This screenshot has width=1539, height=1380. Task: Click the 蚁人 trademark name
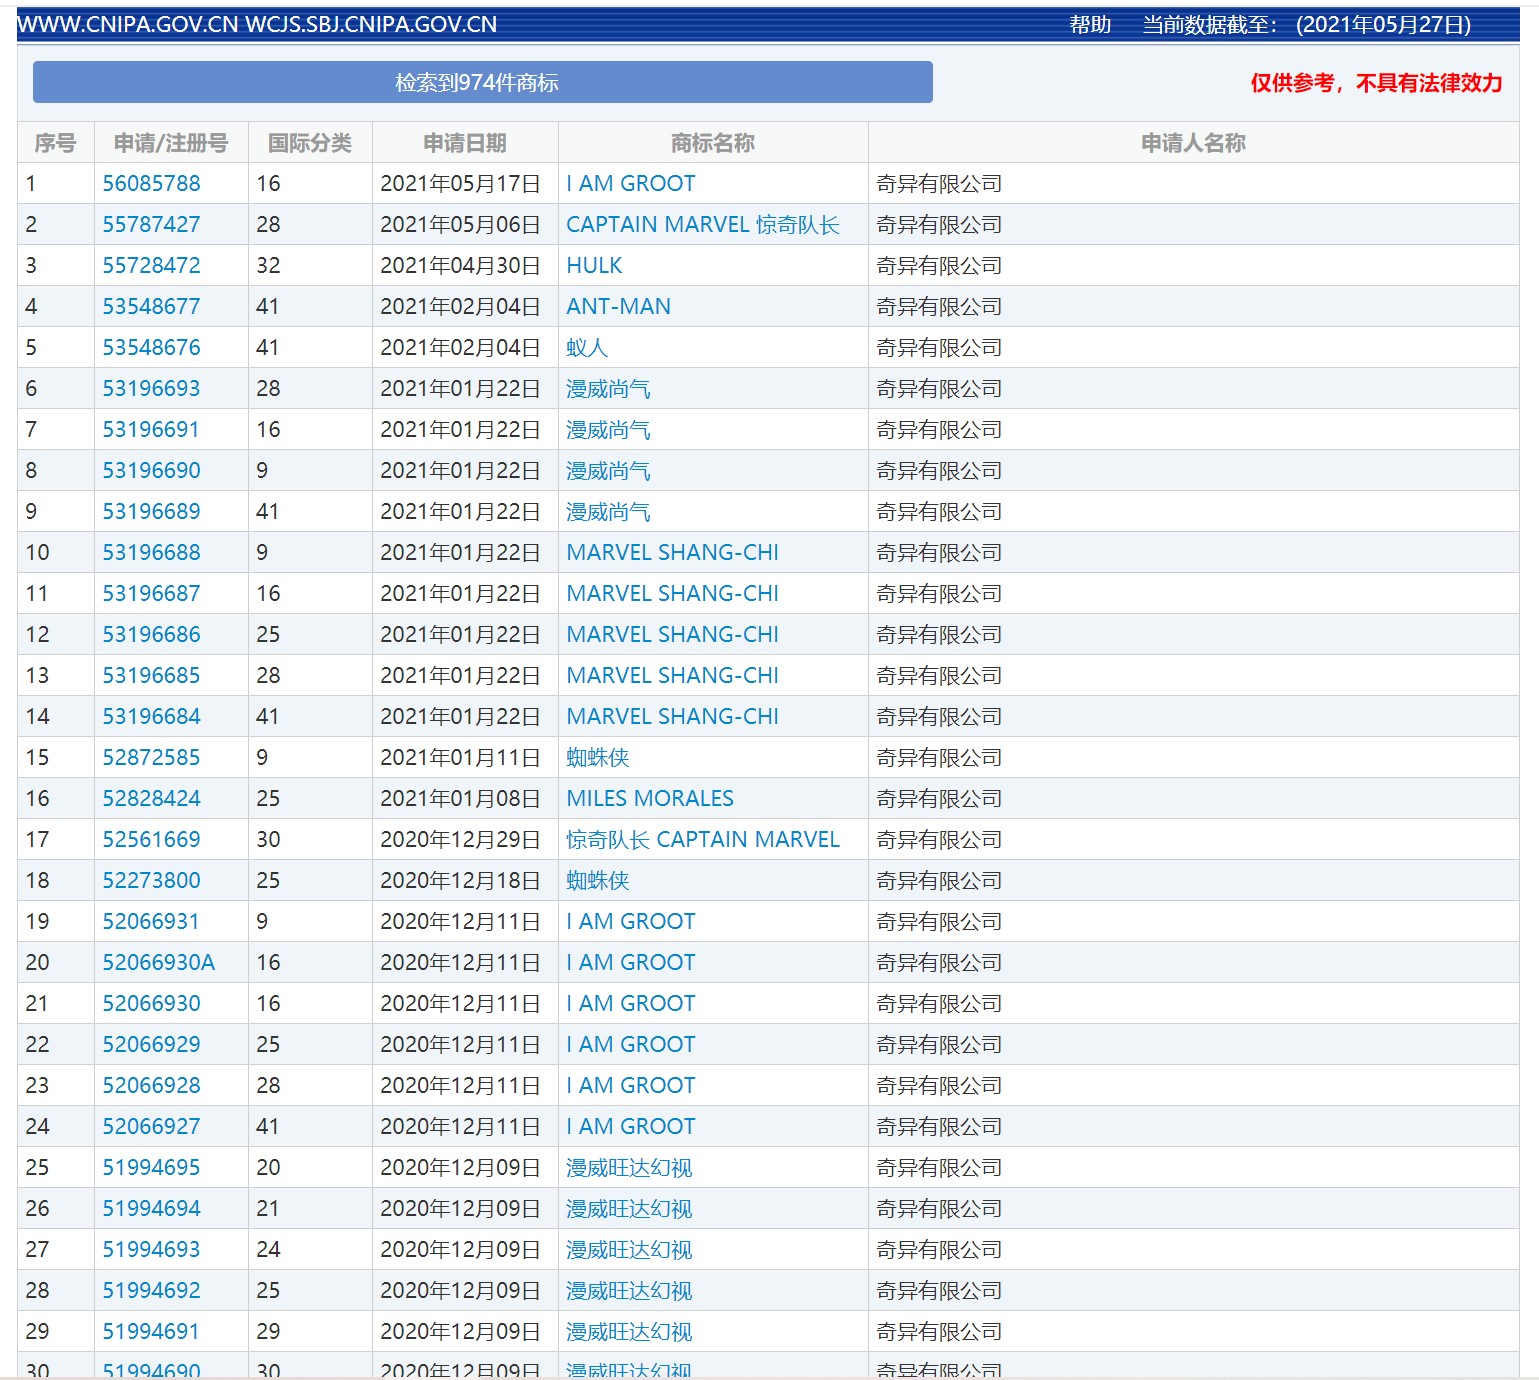click(x=586, y=348)
